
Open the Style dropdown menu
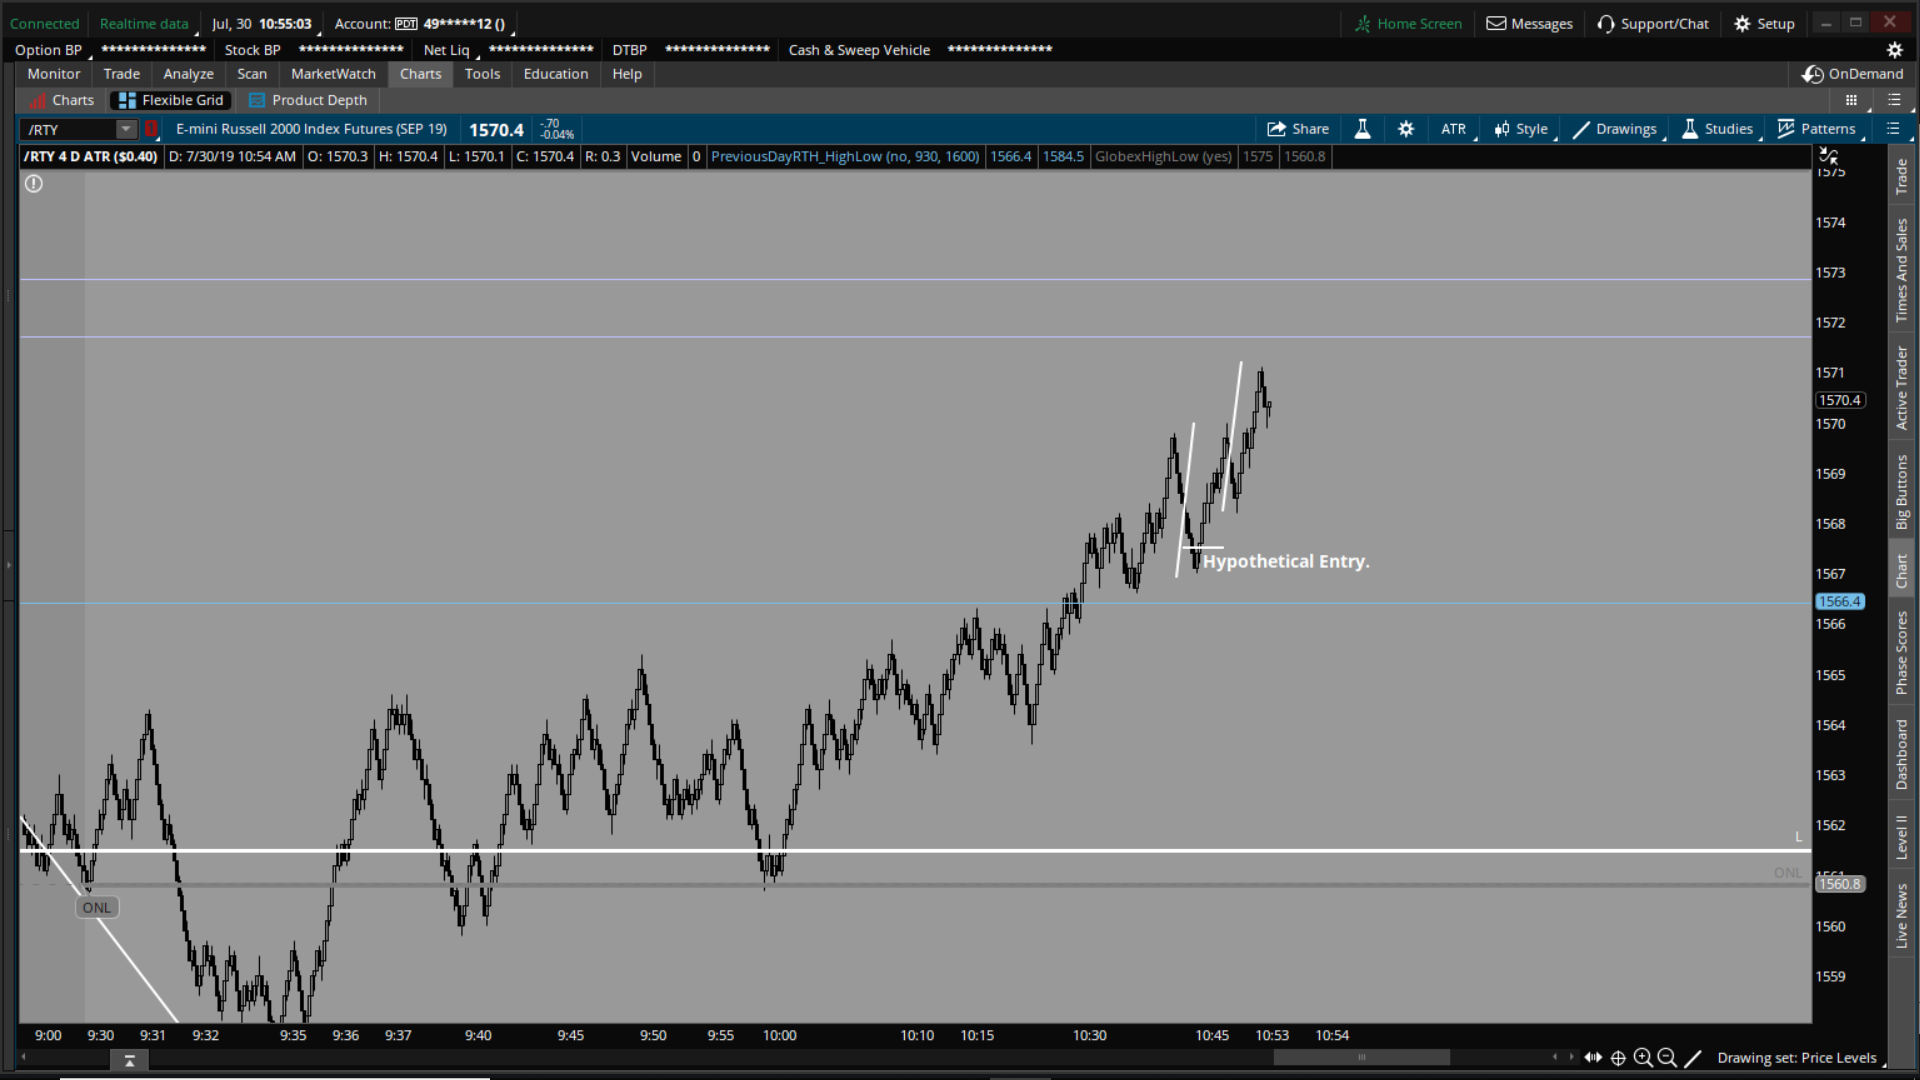click(1522, 129)
